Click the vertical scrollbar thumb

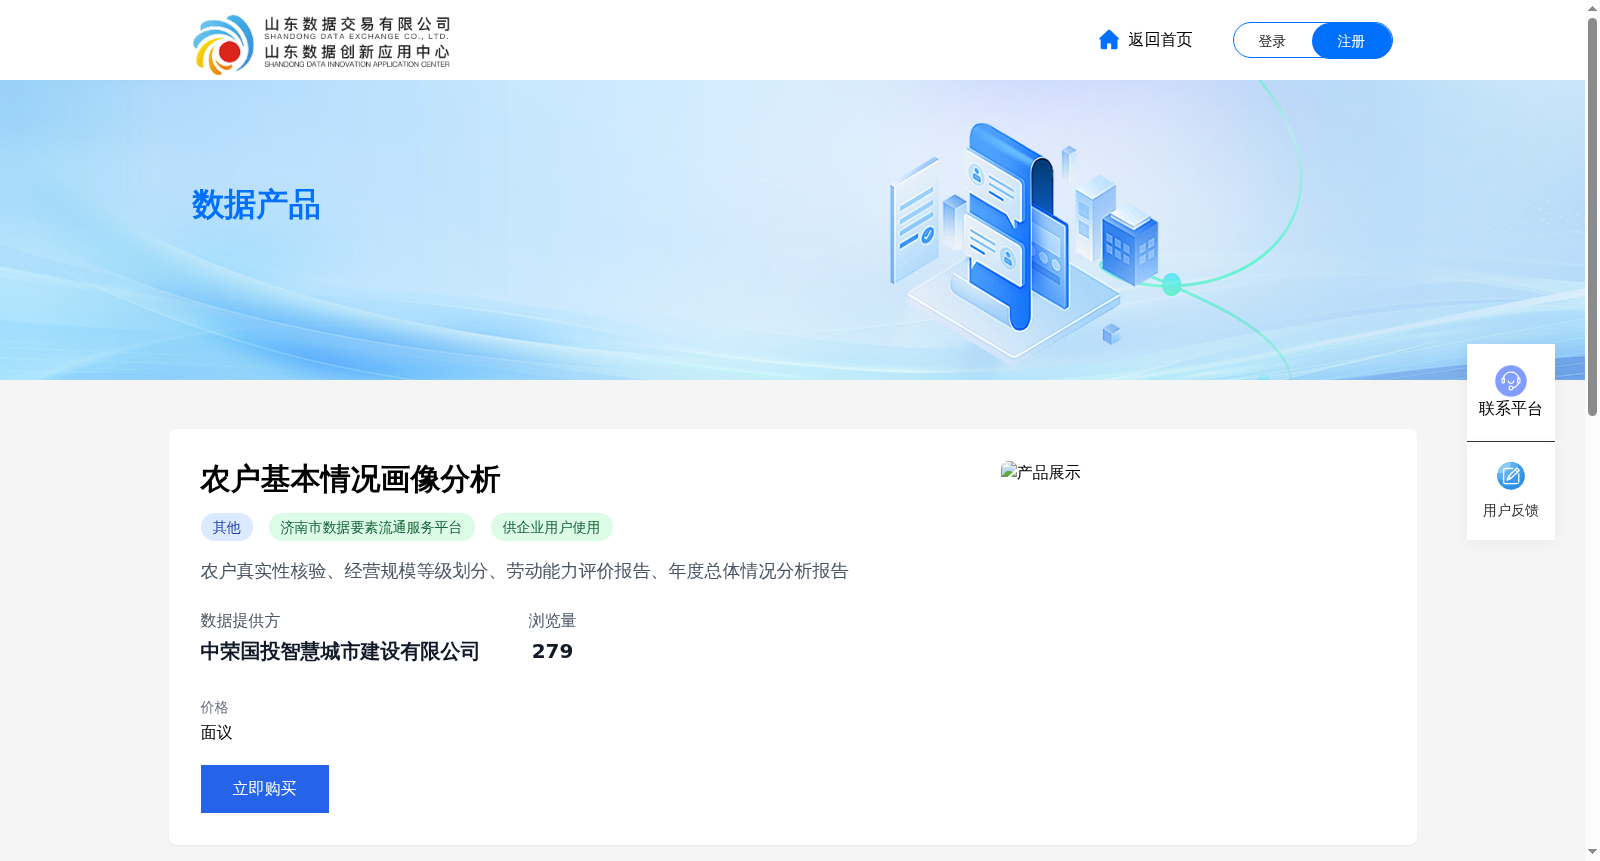point(1592,216)
